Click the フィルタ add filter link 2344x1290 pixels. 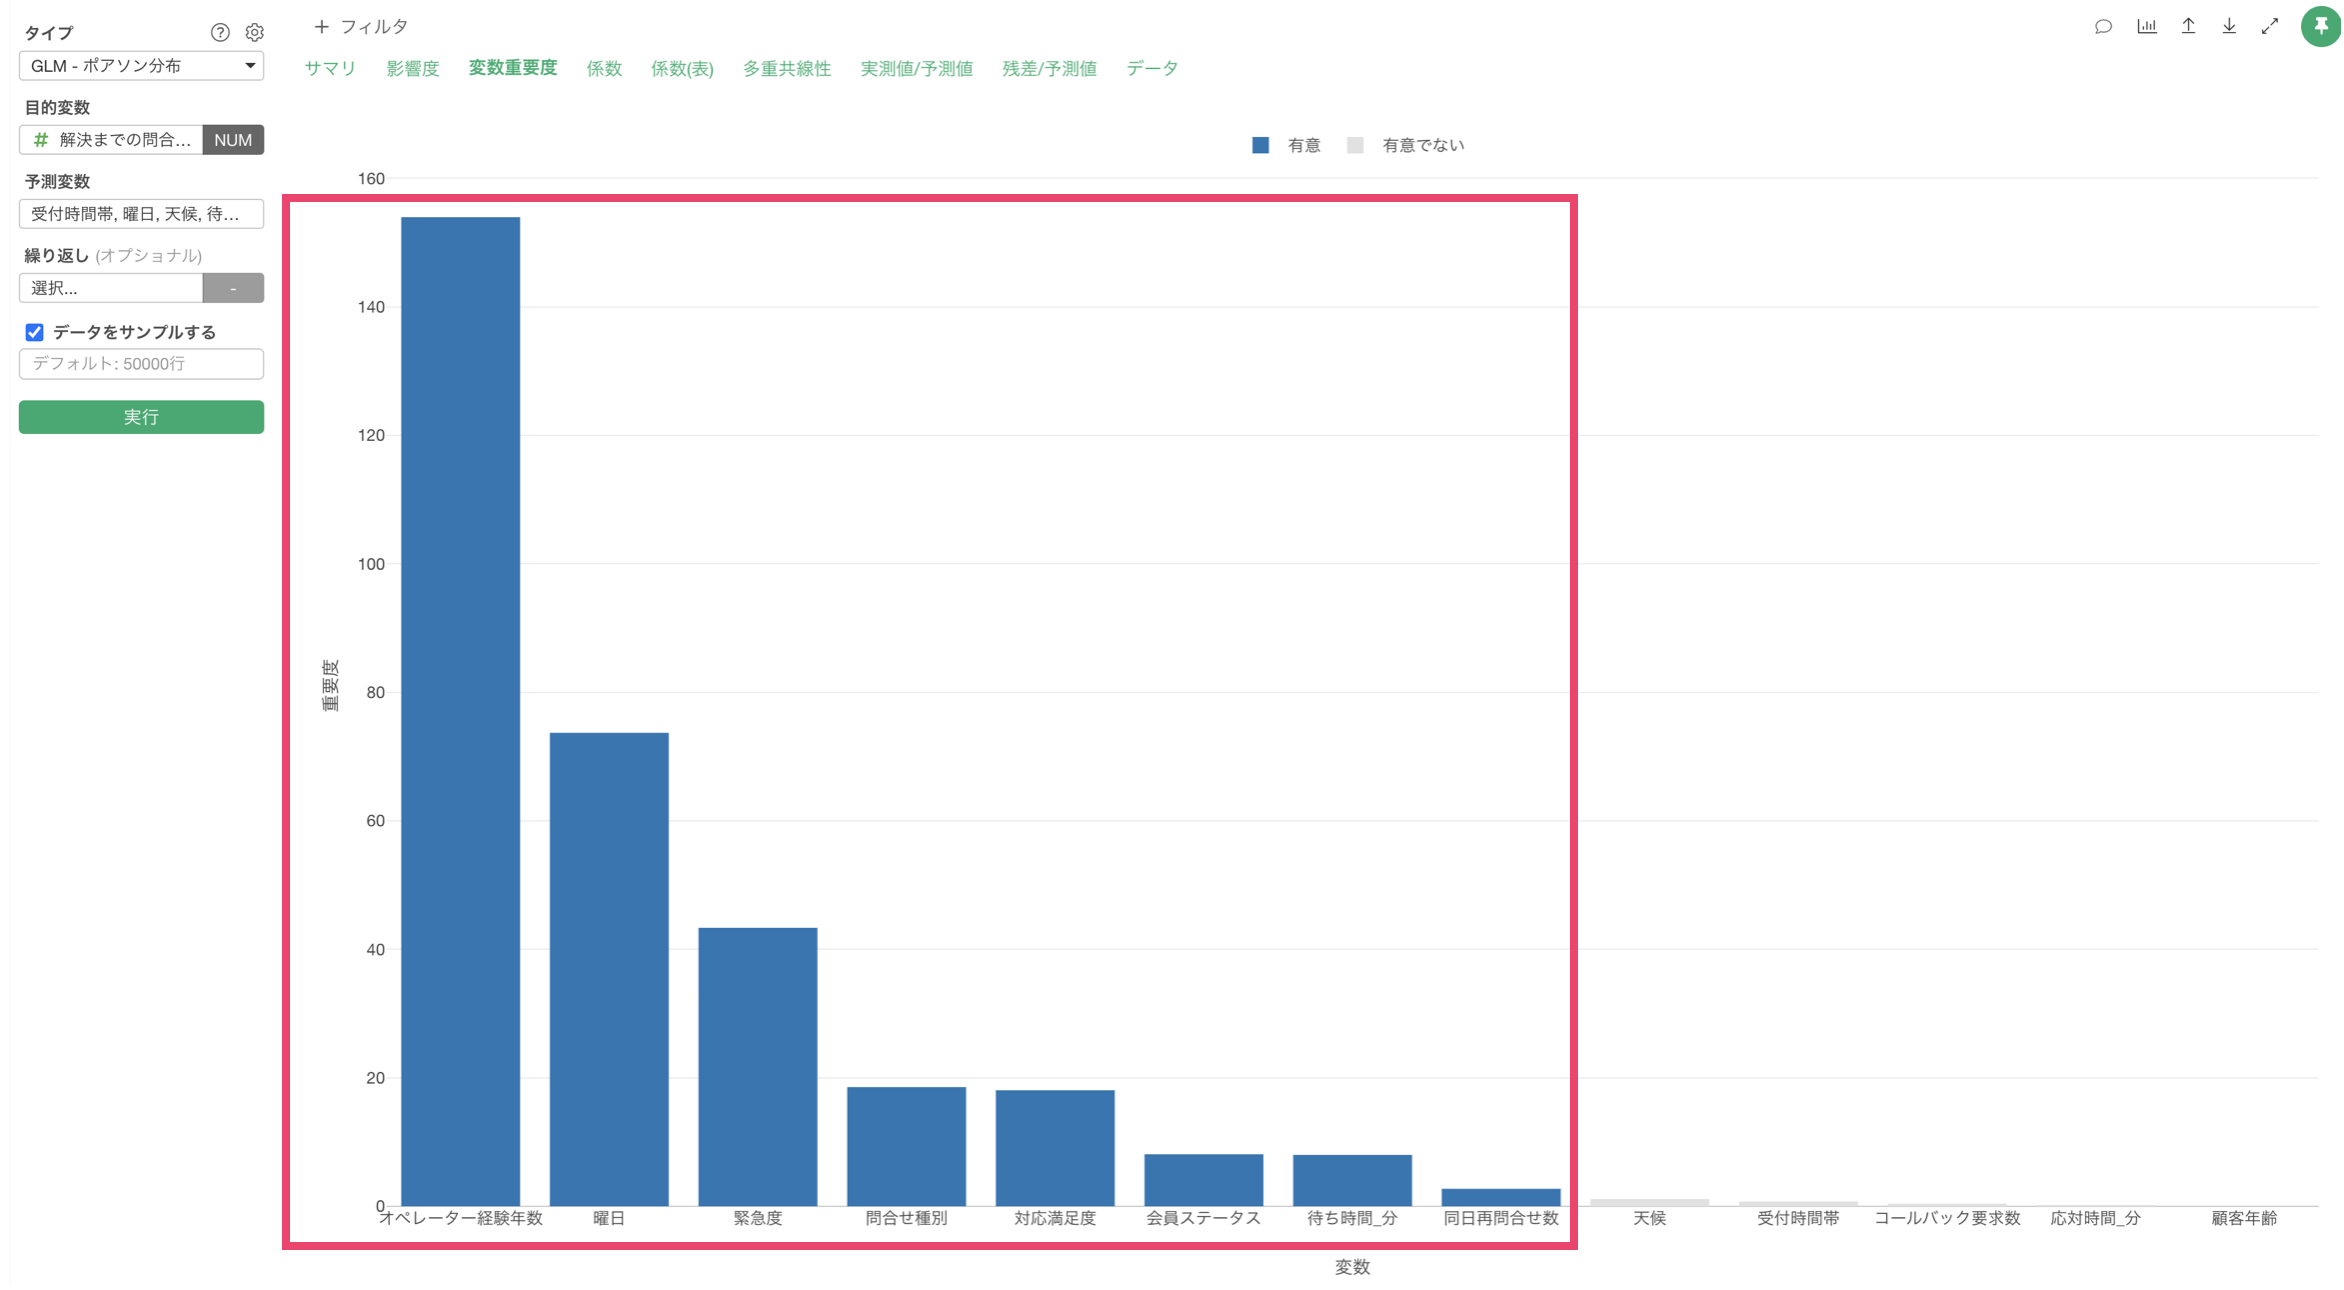[374, 27]
